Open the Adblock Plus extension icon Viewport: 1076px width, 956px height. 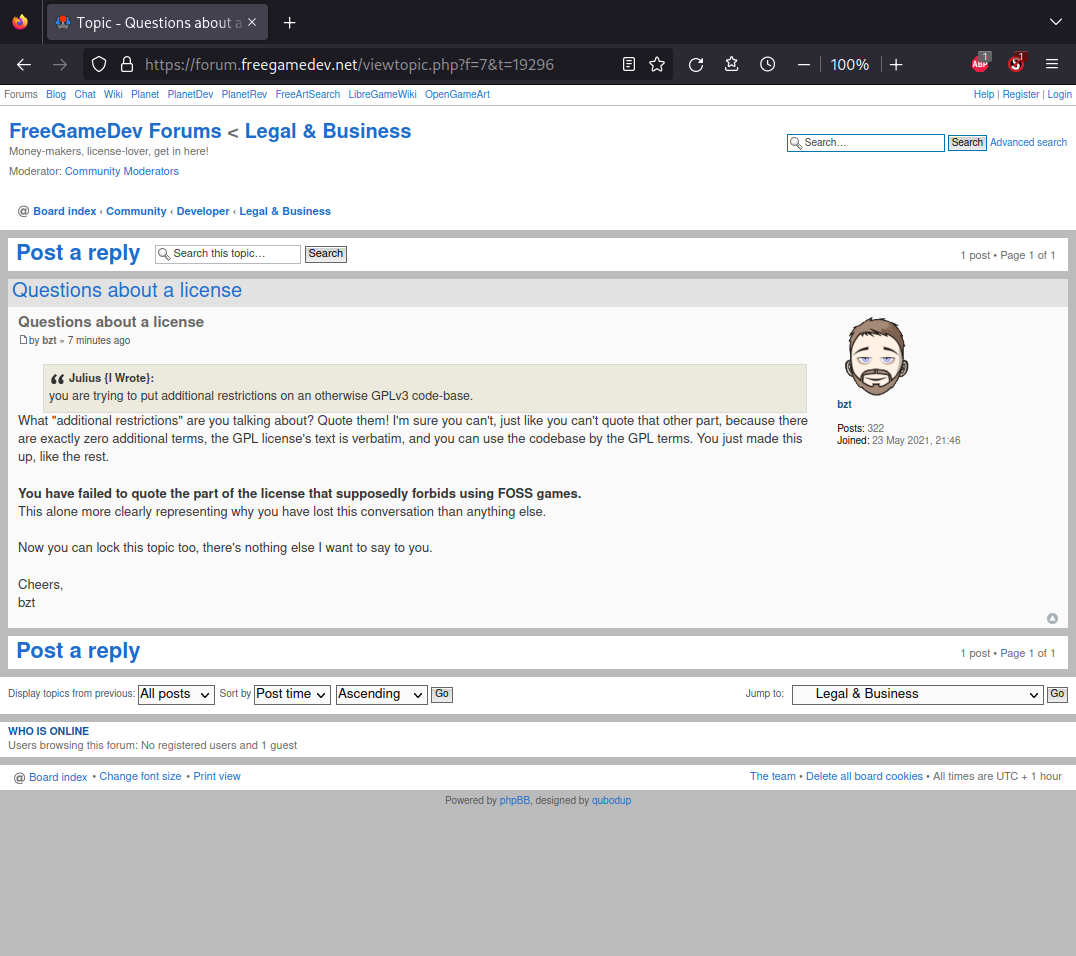980,64
